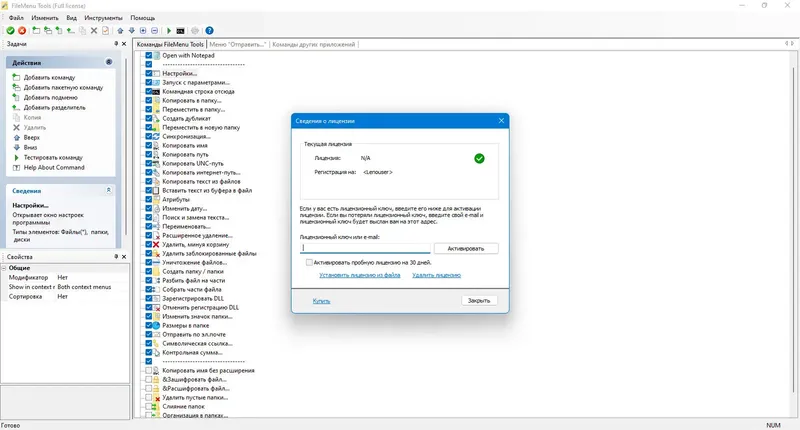
Task: Click the command line console toolbar icon
Action: [180, 31]
